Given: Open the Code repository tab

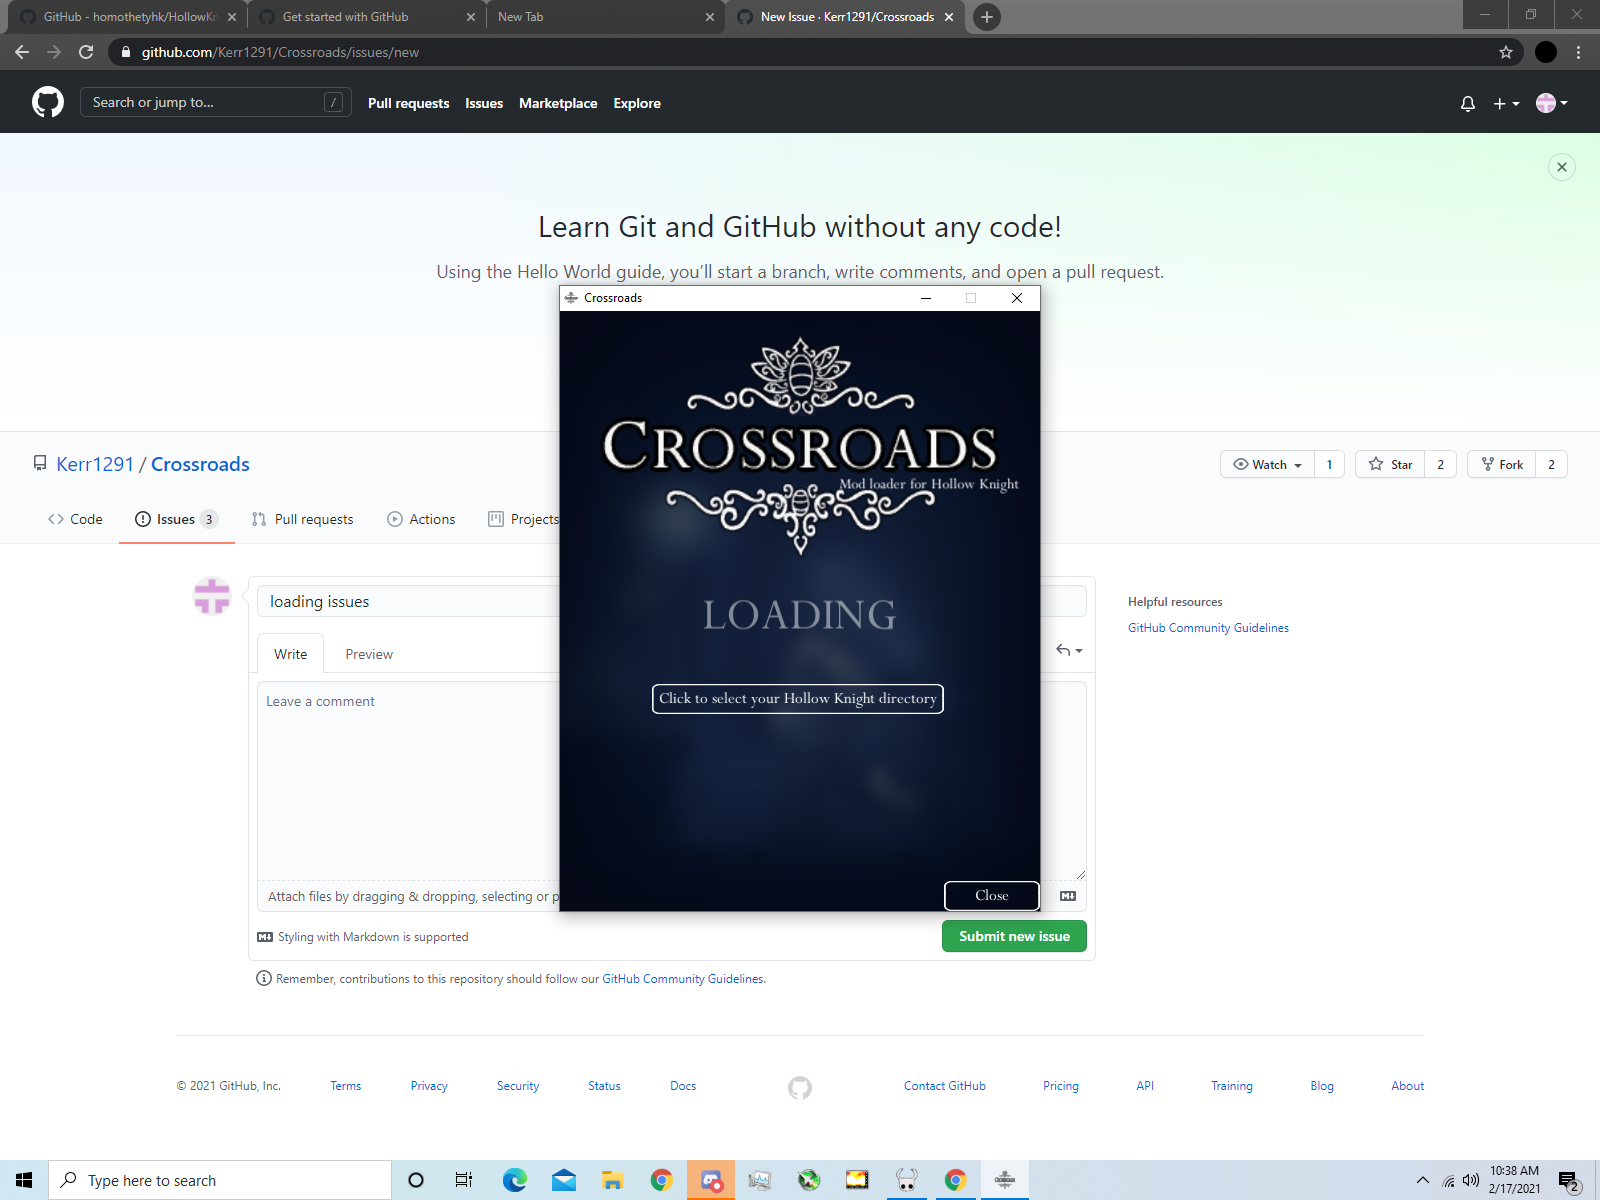Looking at the screenshot, I should (75, 519).
